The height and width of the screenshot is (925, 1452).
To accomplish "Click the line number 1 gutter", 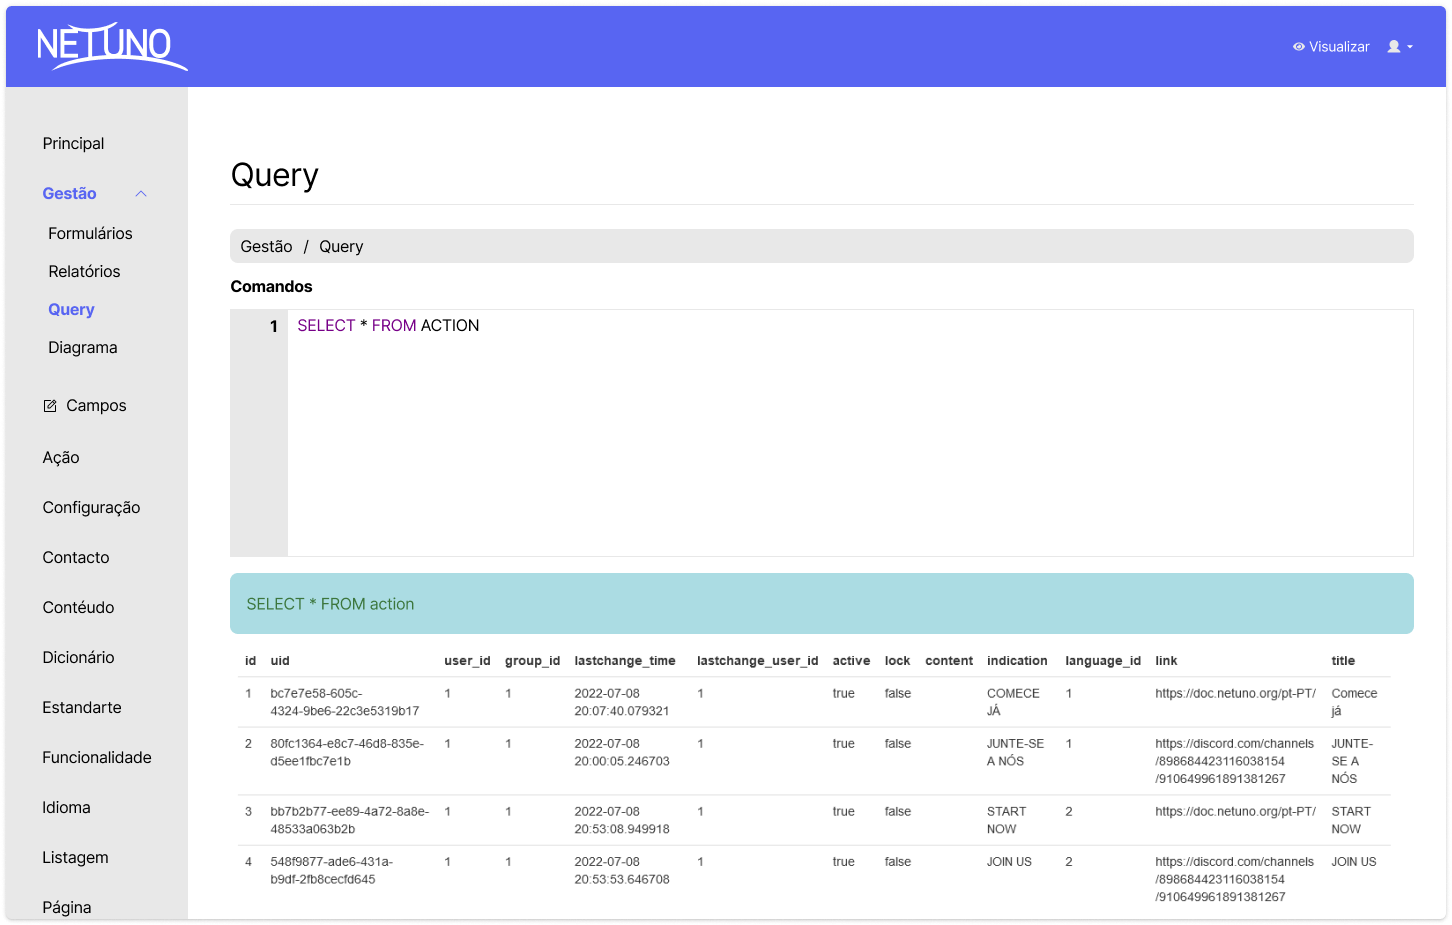I will click(x=272, y=326).
